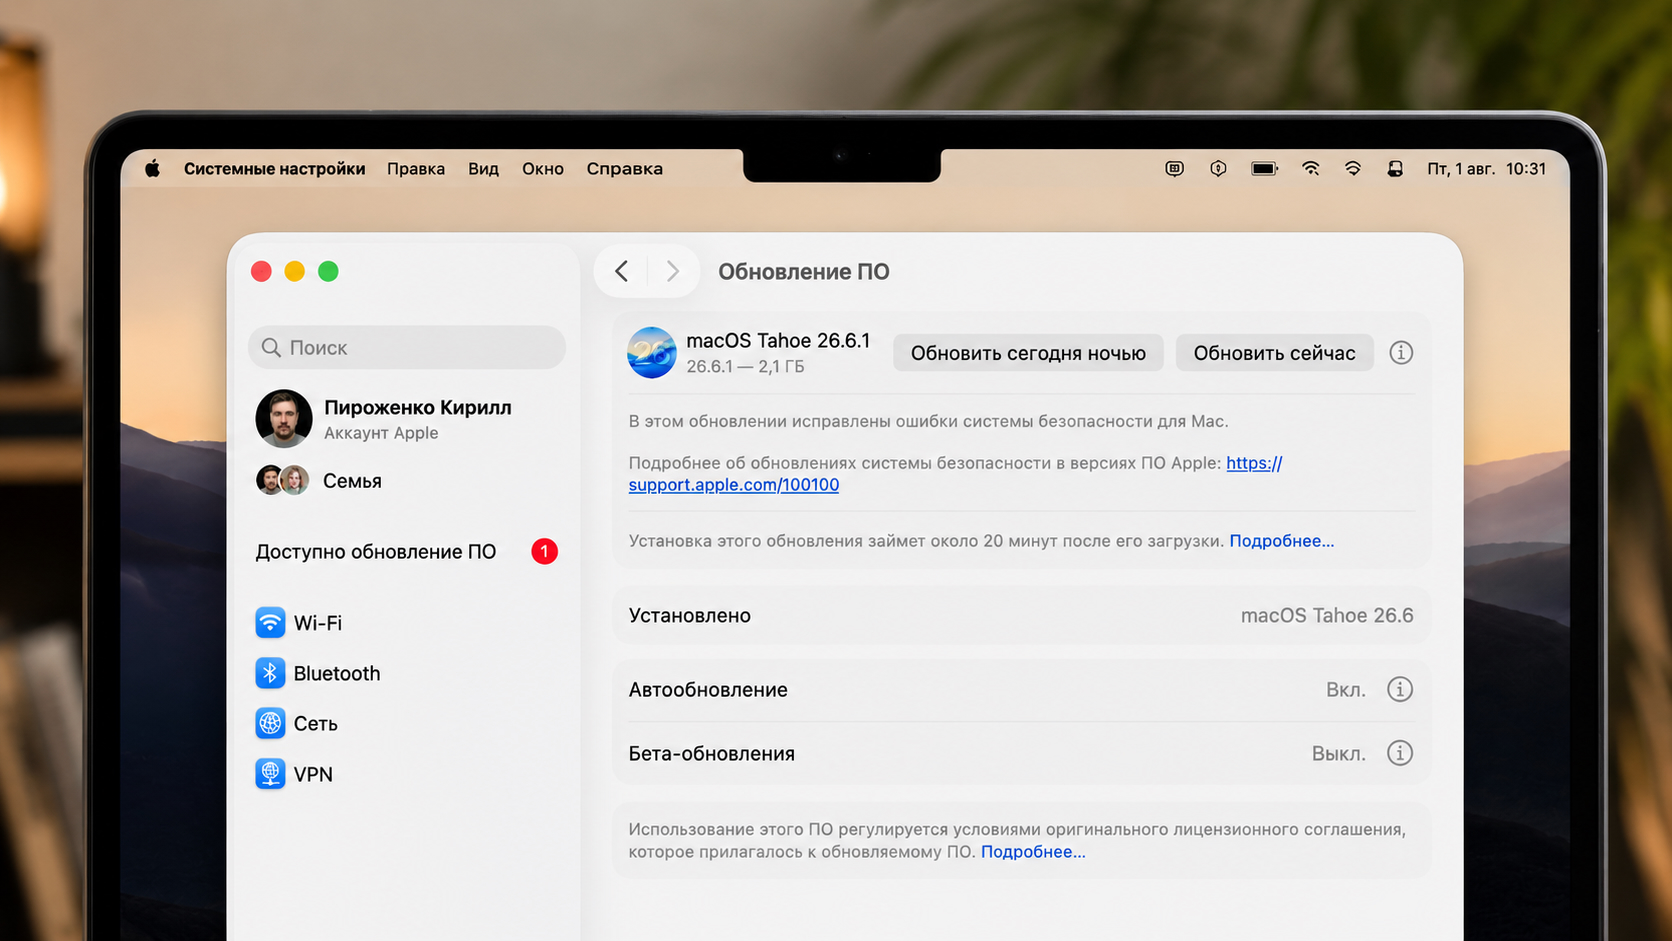Image resolution: width=1672 pixels, height=941 pixels.
Task: Click the Выкл. value for Бета-обновления
Action: [1339, 754]
